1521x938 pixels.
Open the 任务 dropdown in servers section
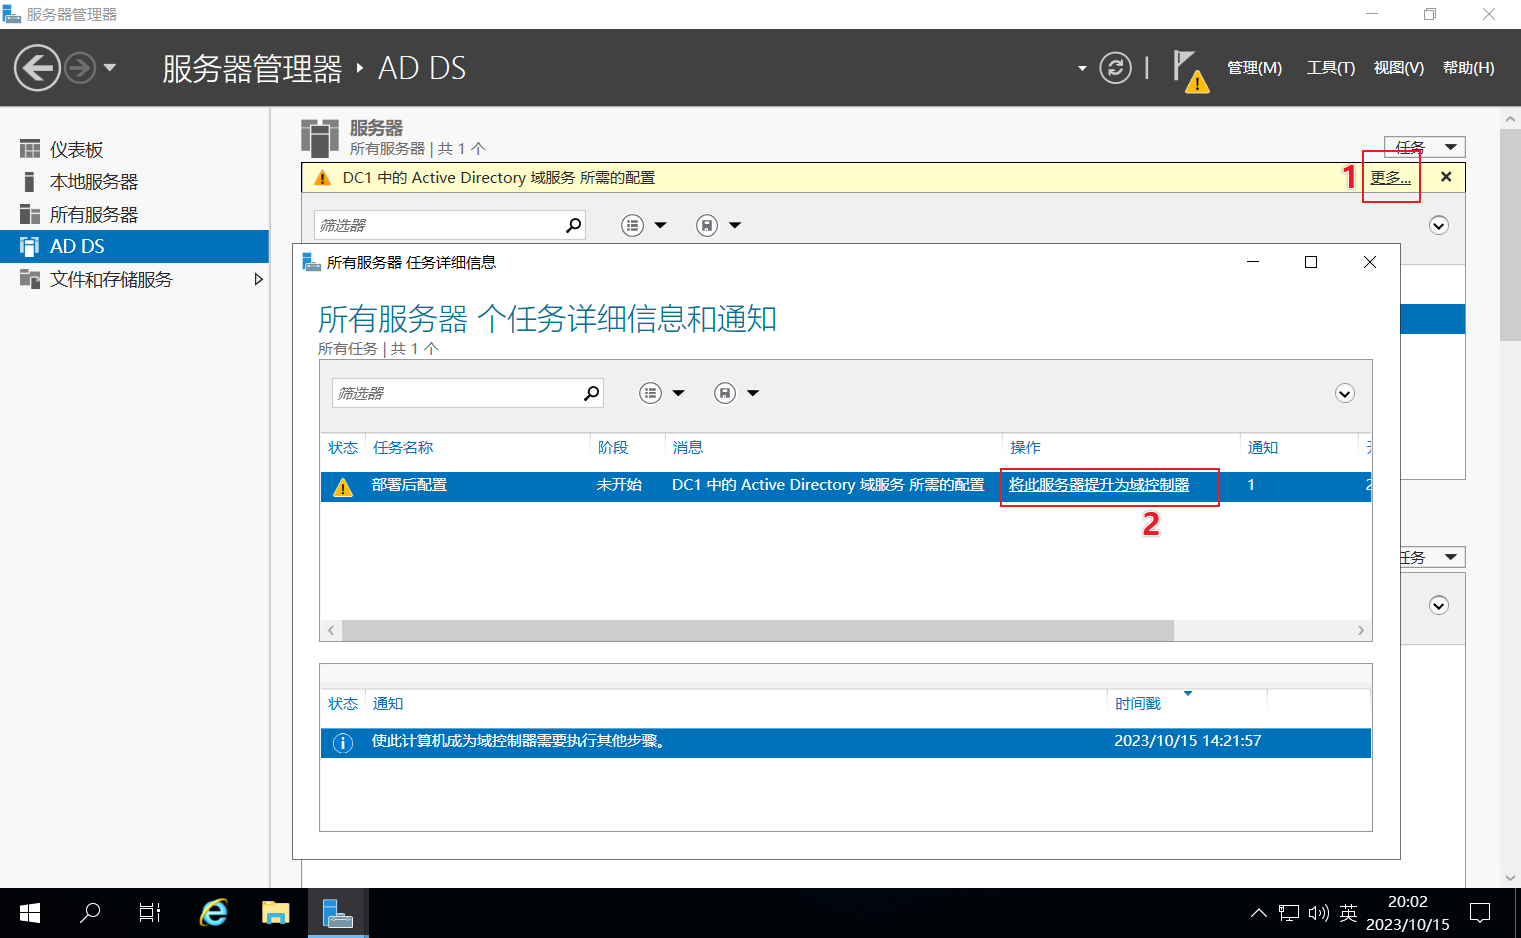(1425, 147)
